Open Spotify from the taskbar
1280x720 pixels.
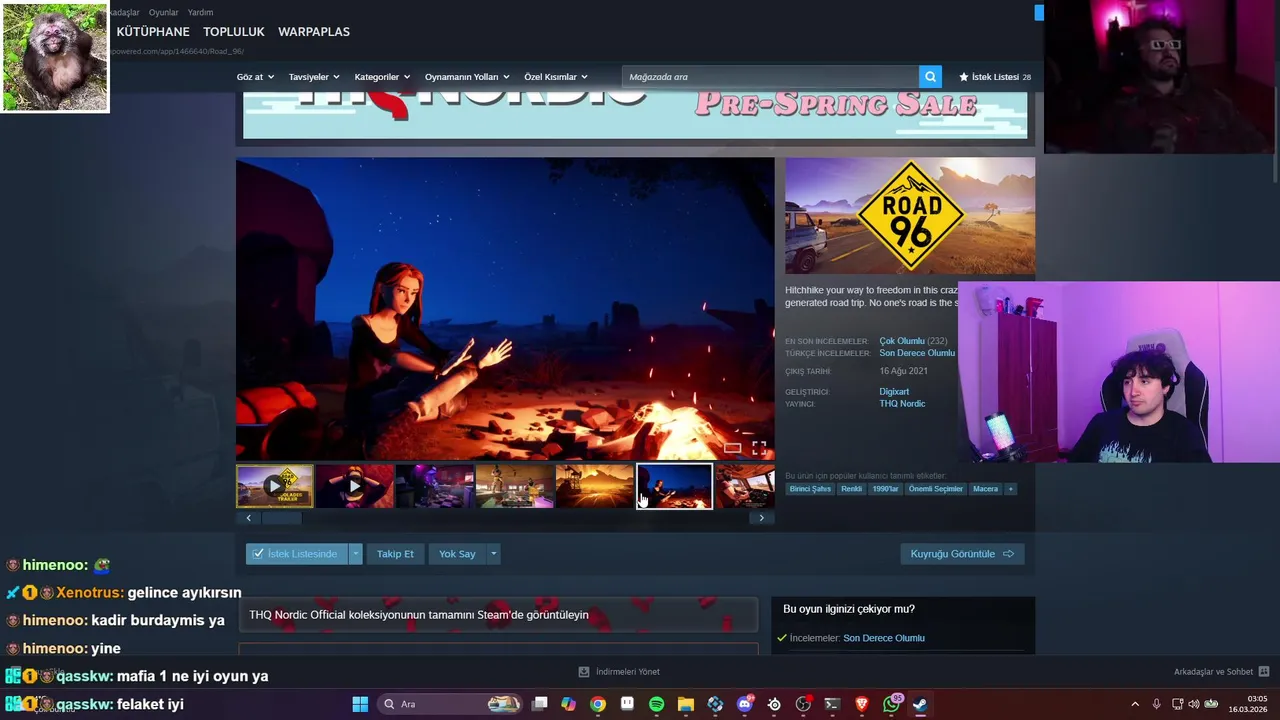[x=656, y=704]
